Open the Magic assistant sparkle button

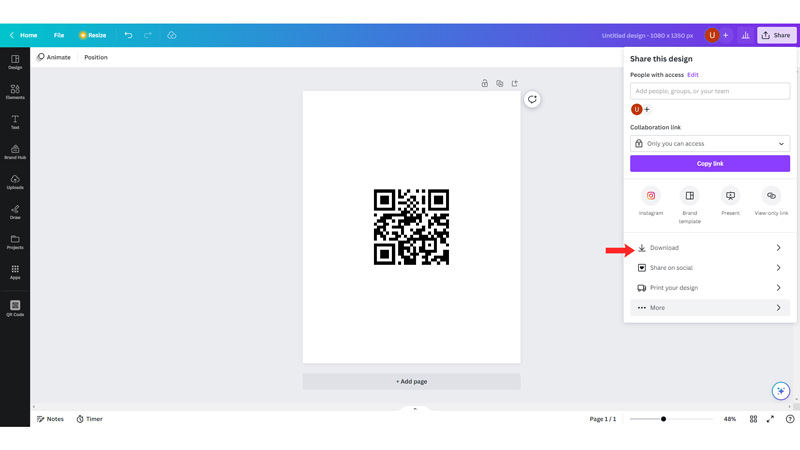[x=780, y=391]
